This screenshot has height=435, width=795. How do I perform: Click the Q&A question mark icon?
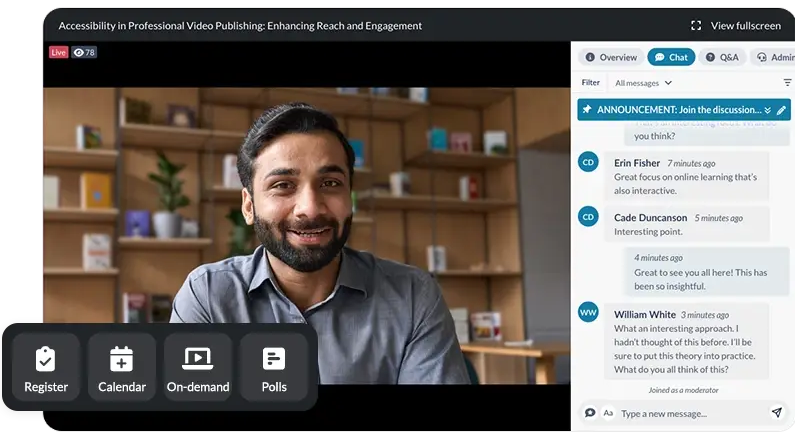[x=710, y=57]
